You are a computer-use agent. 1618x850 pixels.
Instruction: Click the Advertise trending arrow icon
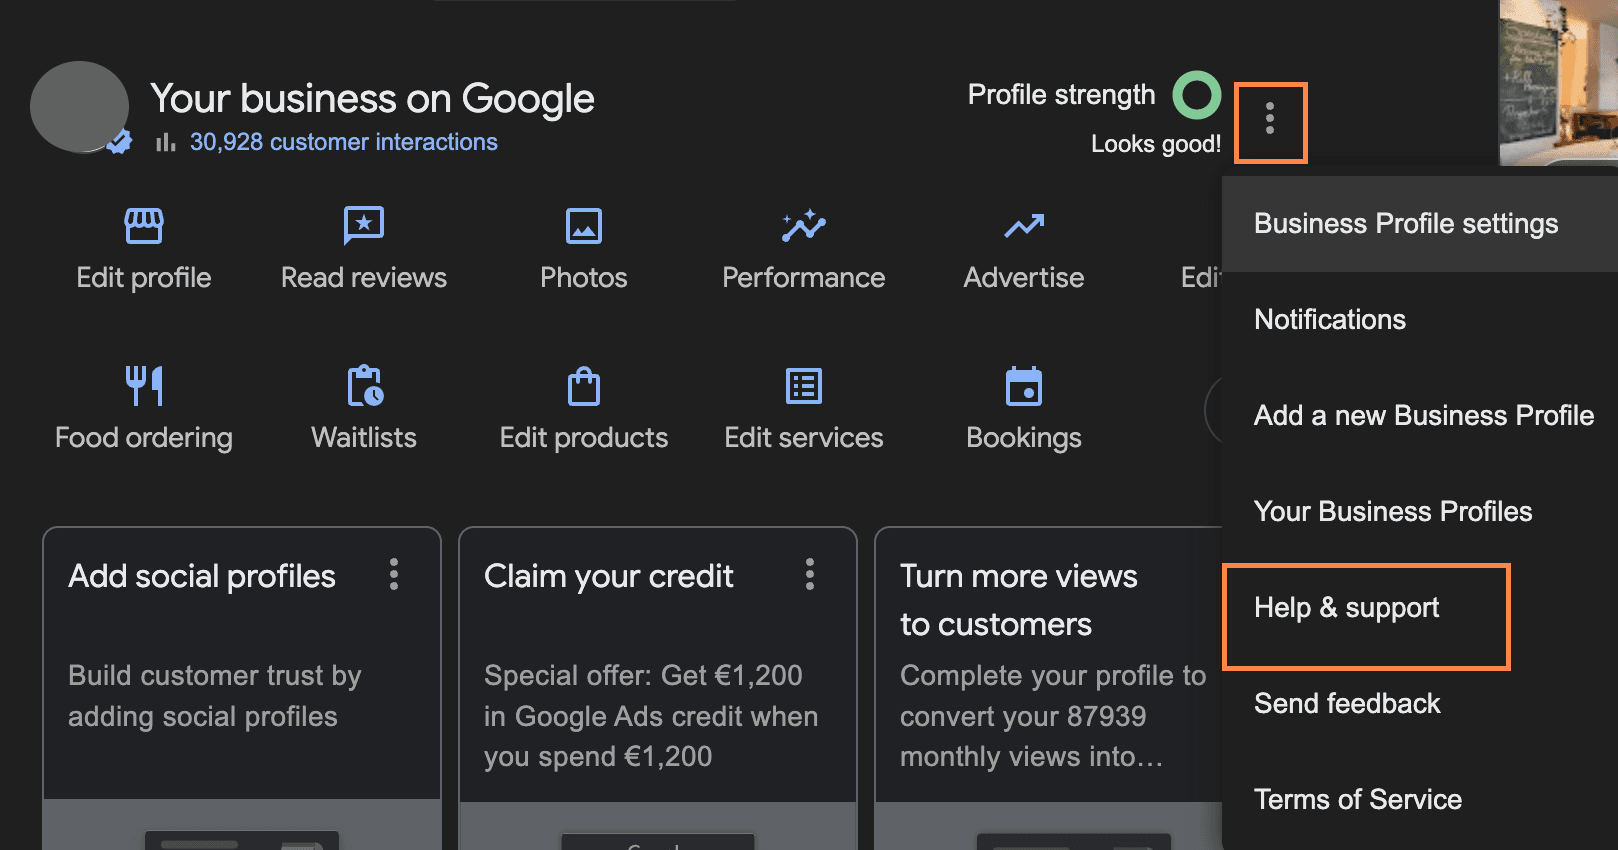(x=1024, y=226)
